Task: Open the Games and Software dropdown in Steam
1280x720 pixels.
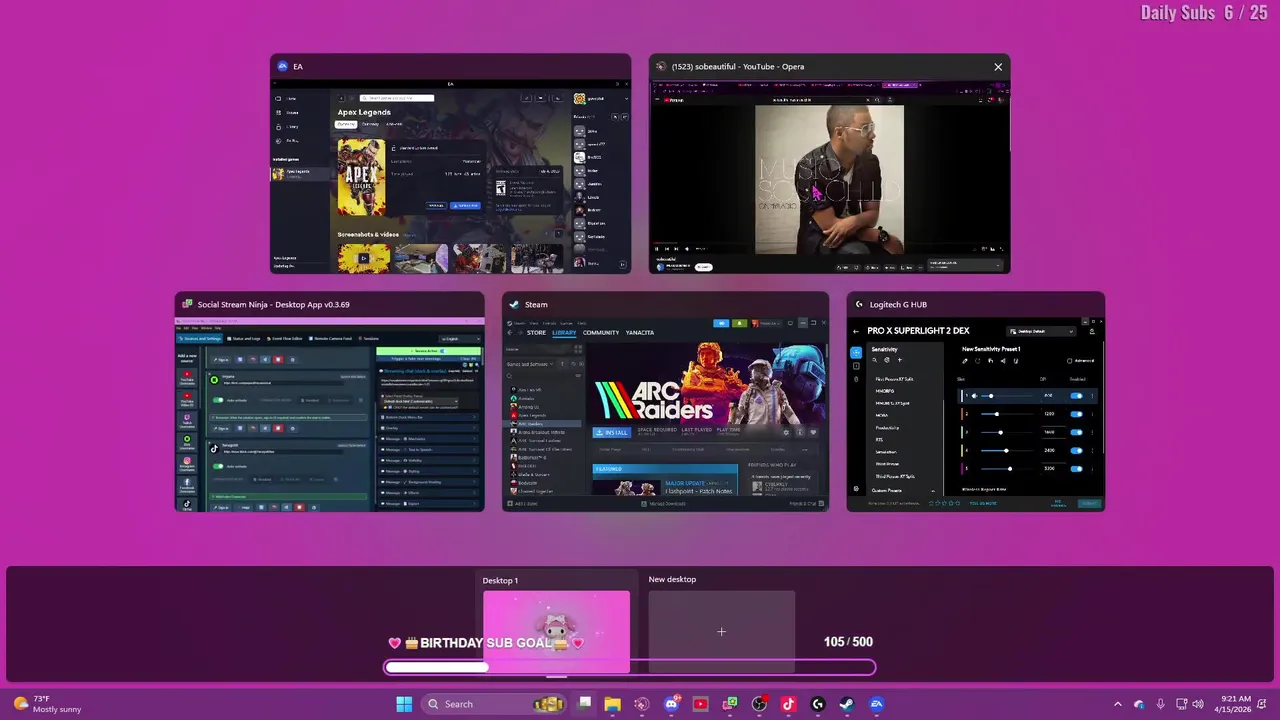Action: coord(529,364)
